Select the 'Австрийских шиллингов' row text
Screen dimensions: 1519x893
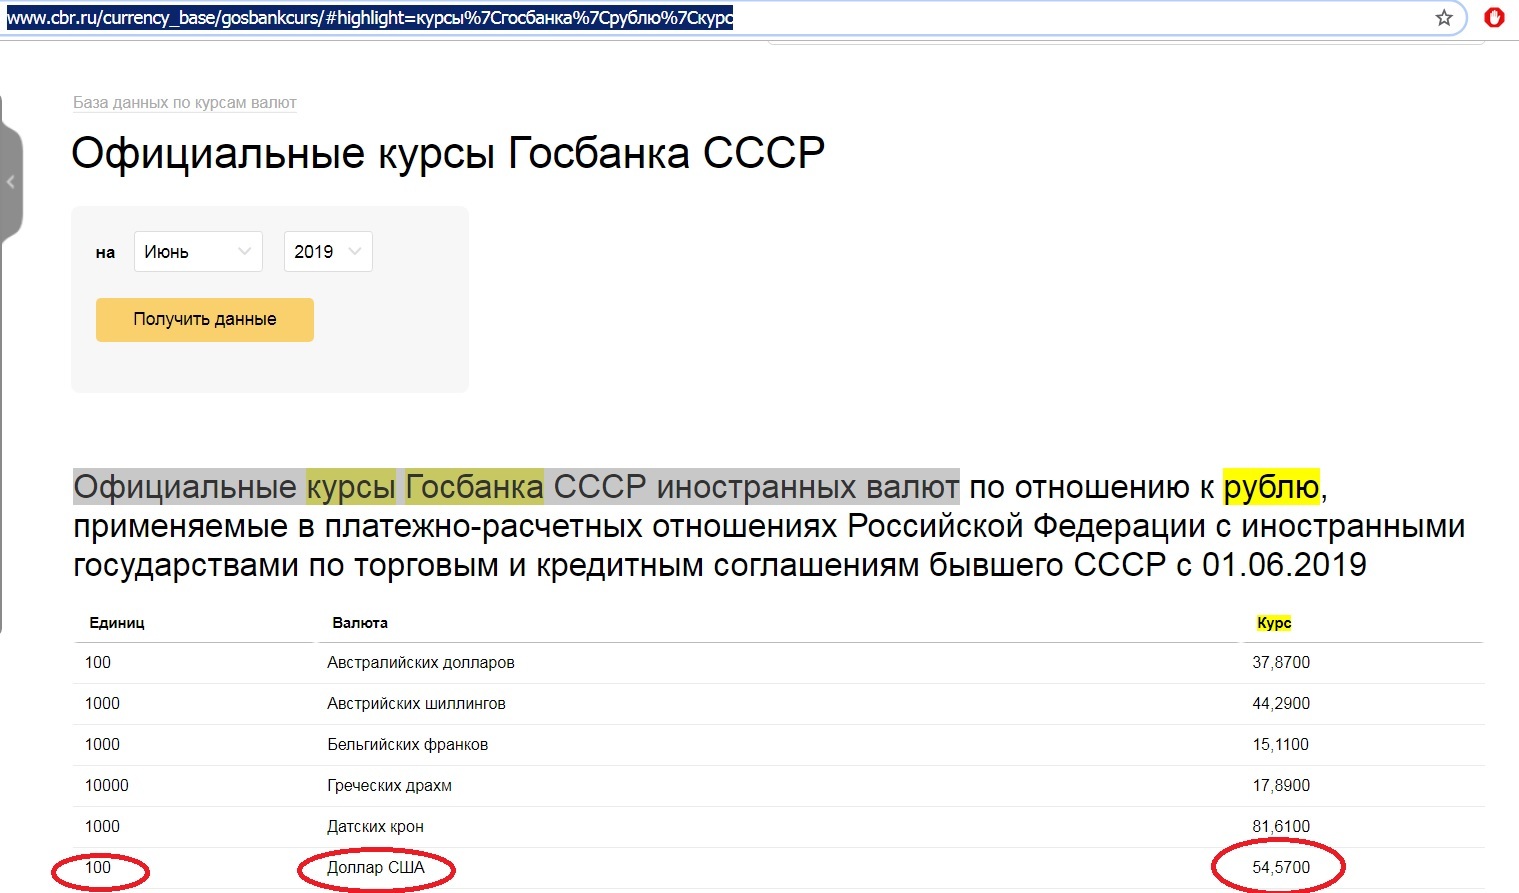click(x=416, y=704)
